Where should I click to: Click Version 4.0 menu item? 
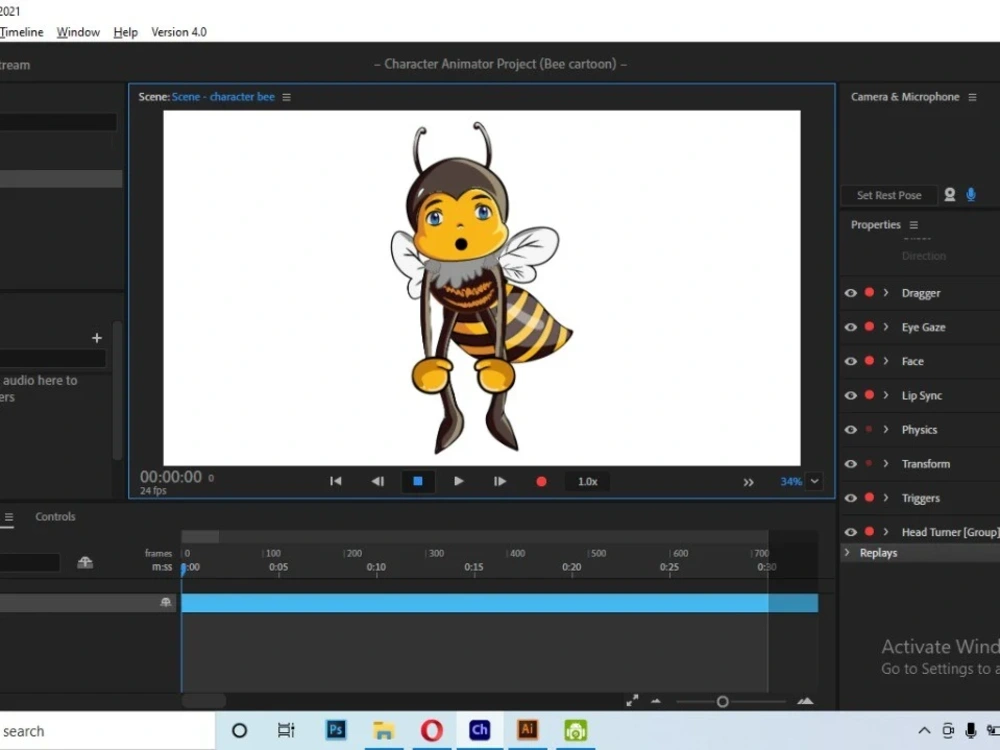[179, 32]
